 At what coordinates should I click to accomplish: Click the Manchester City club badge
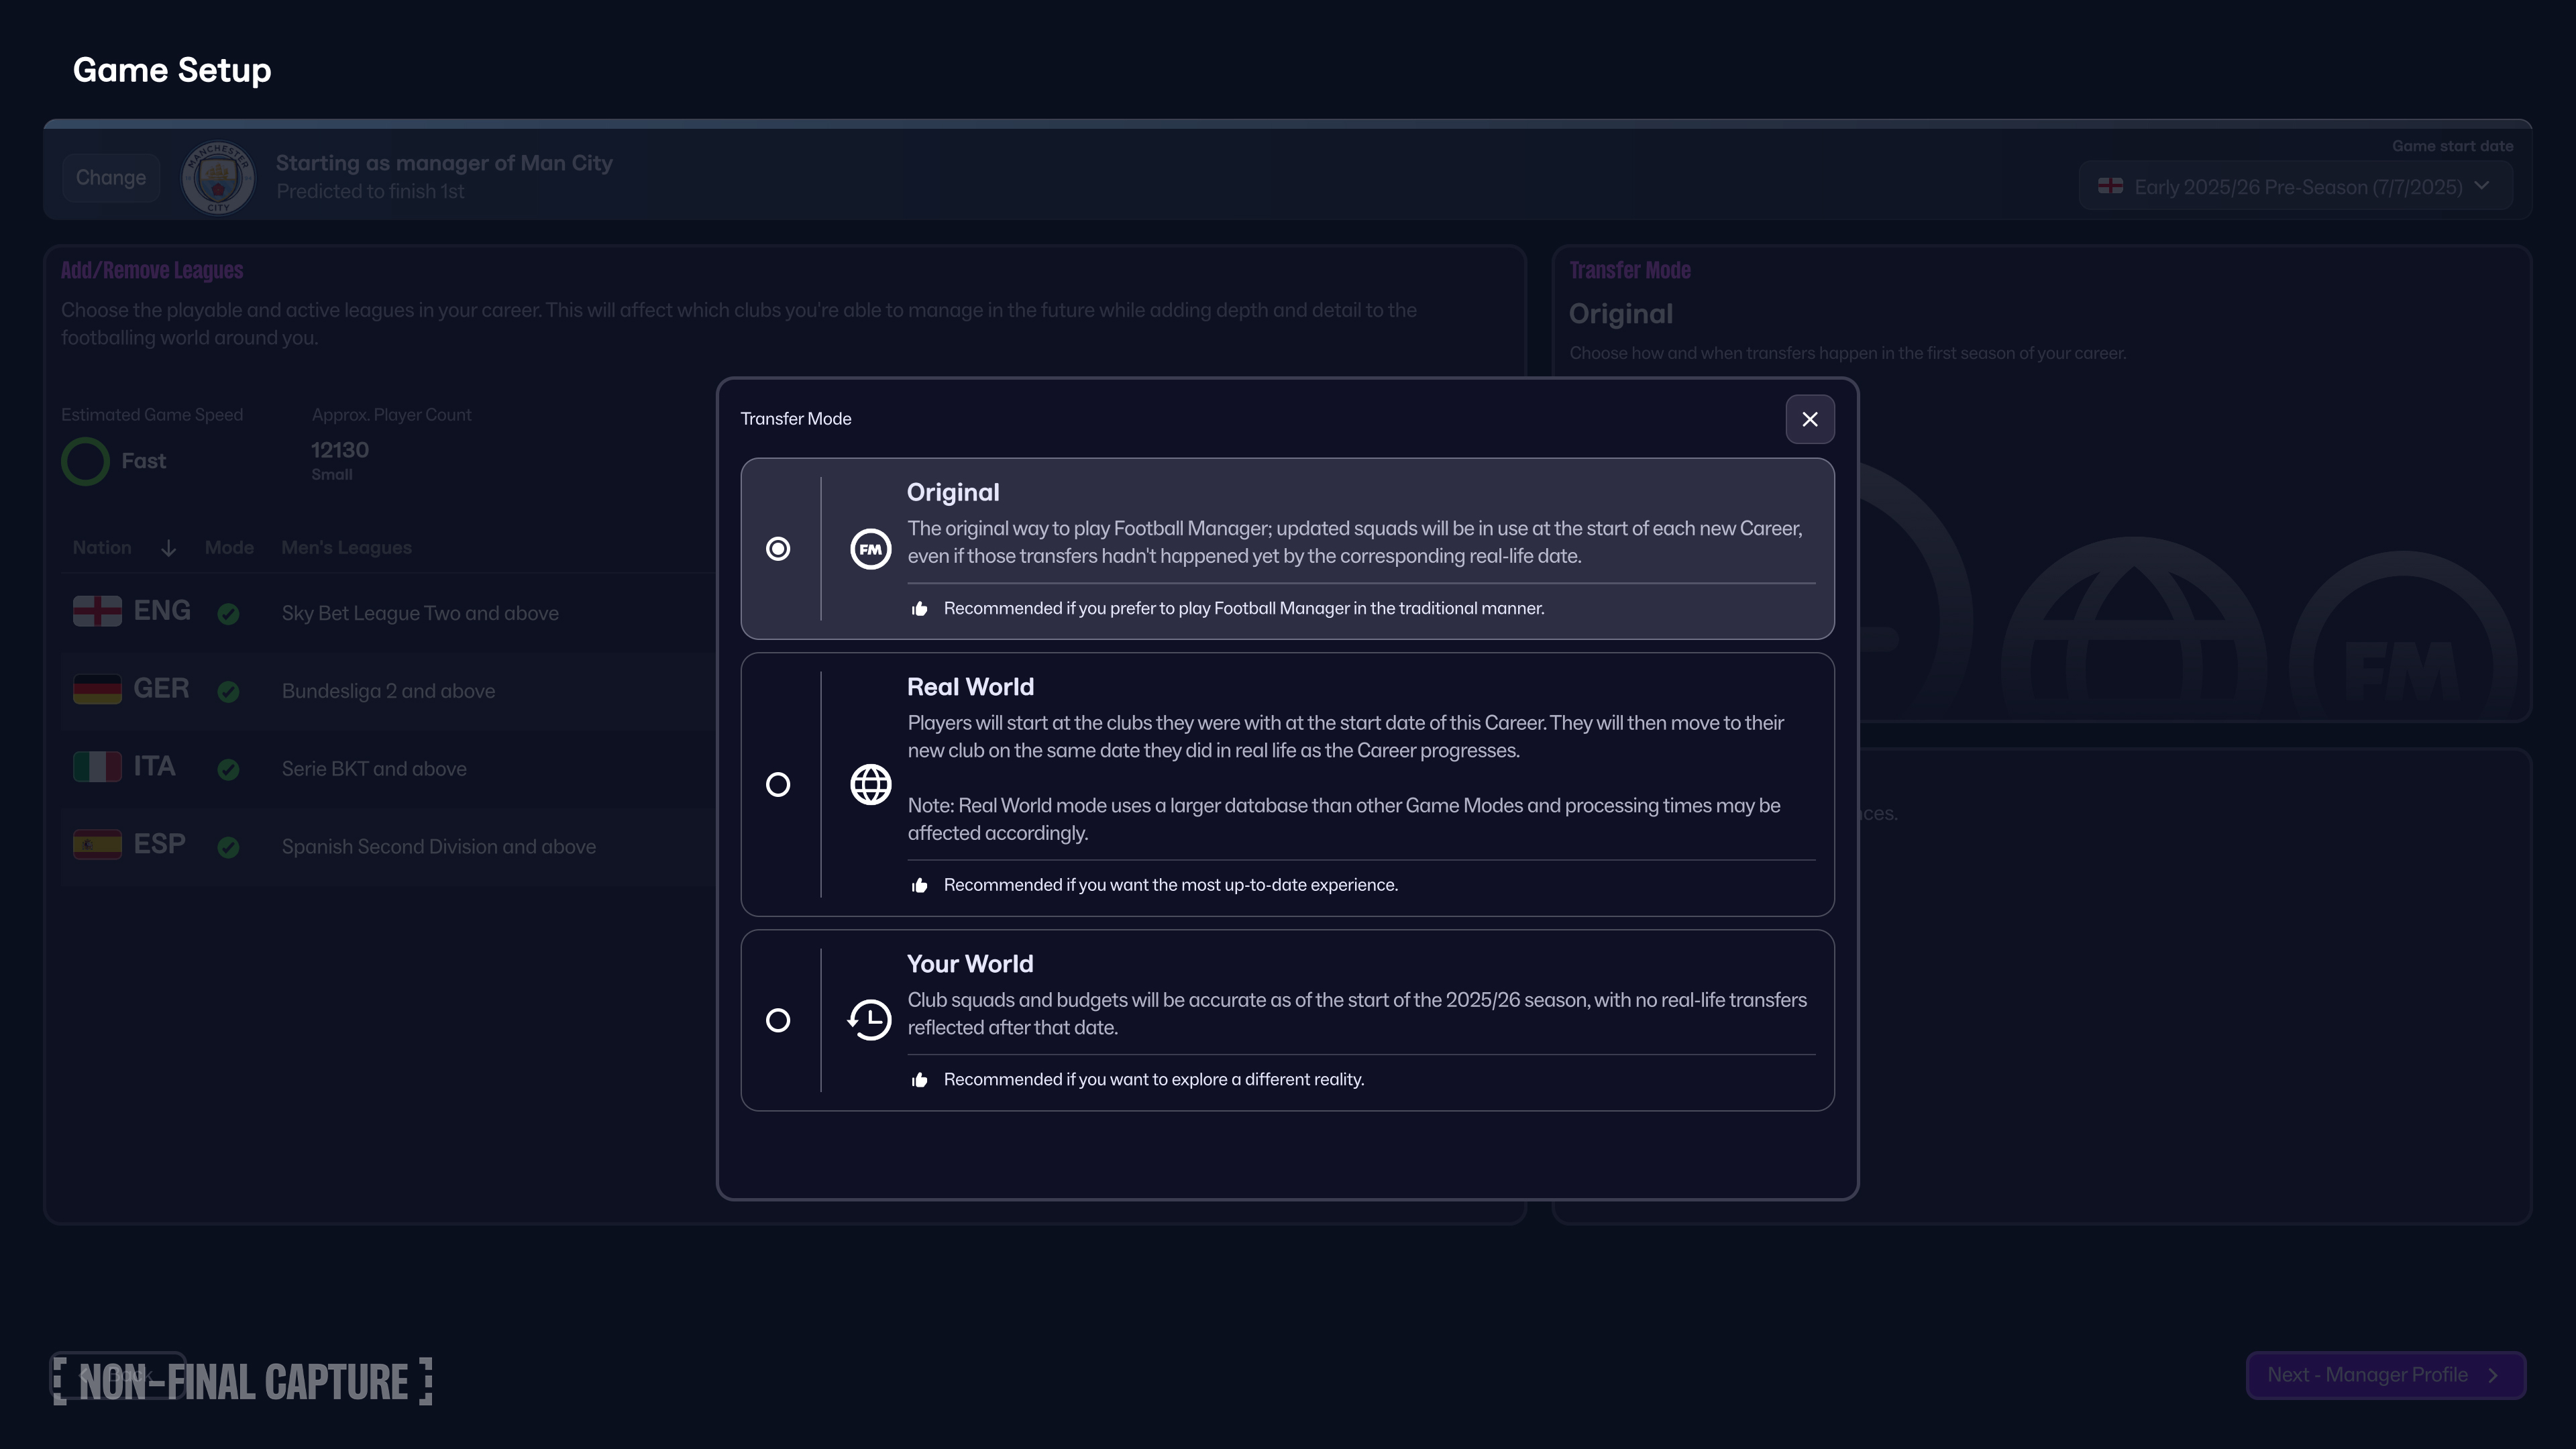[218, 178]
